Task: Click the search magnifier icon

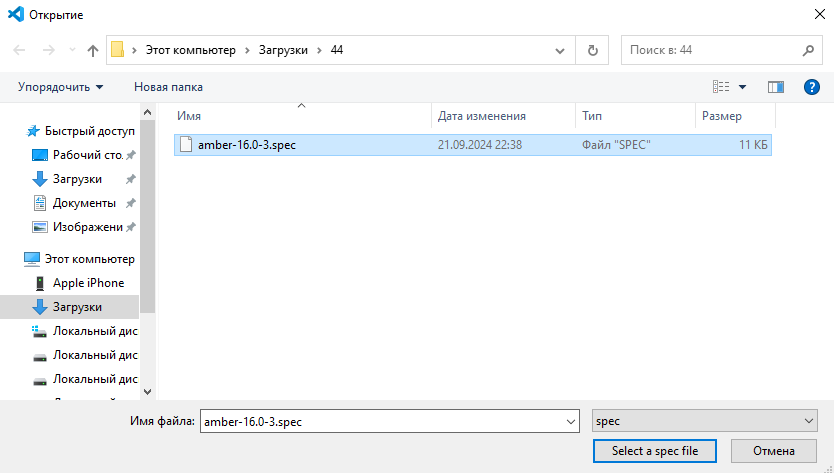Action: point(808,50)
